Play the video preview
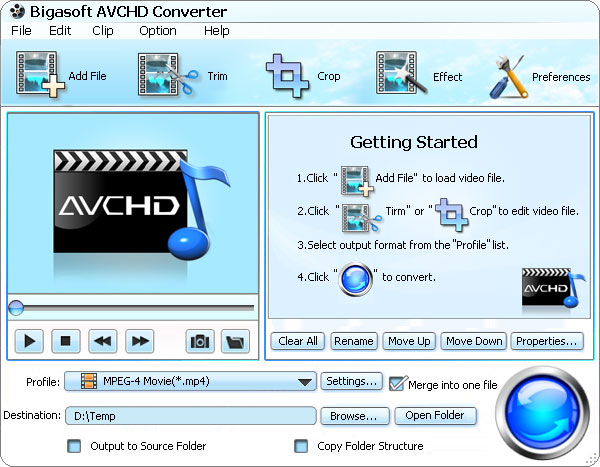This screenshot has height=467, width=600. pyautogui.click(x=29, y=341)
